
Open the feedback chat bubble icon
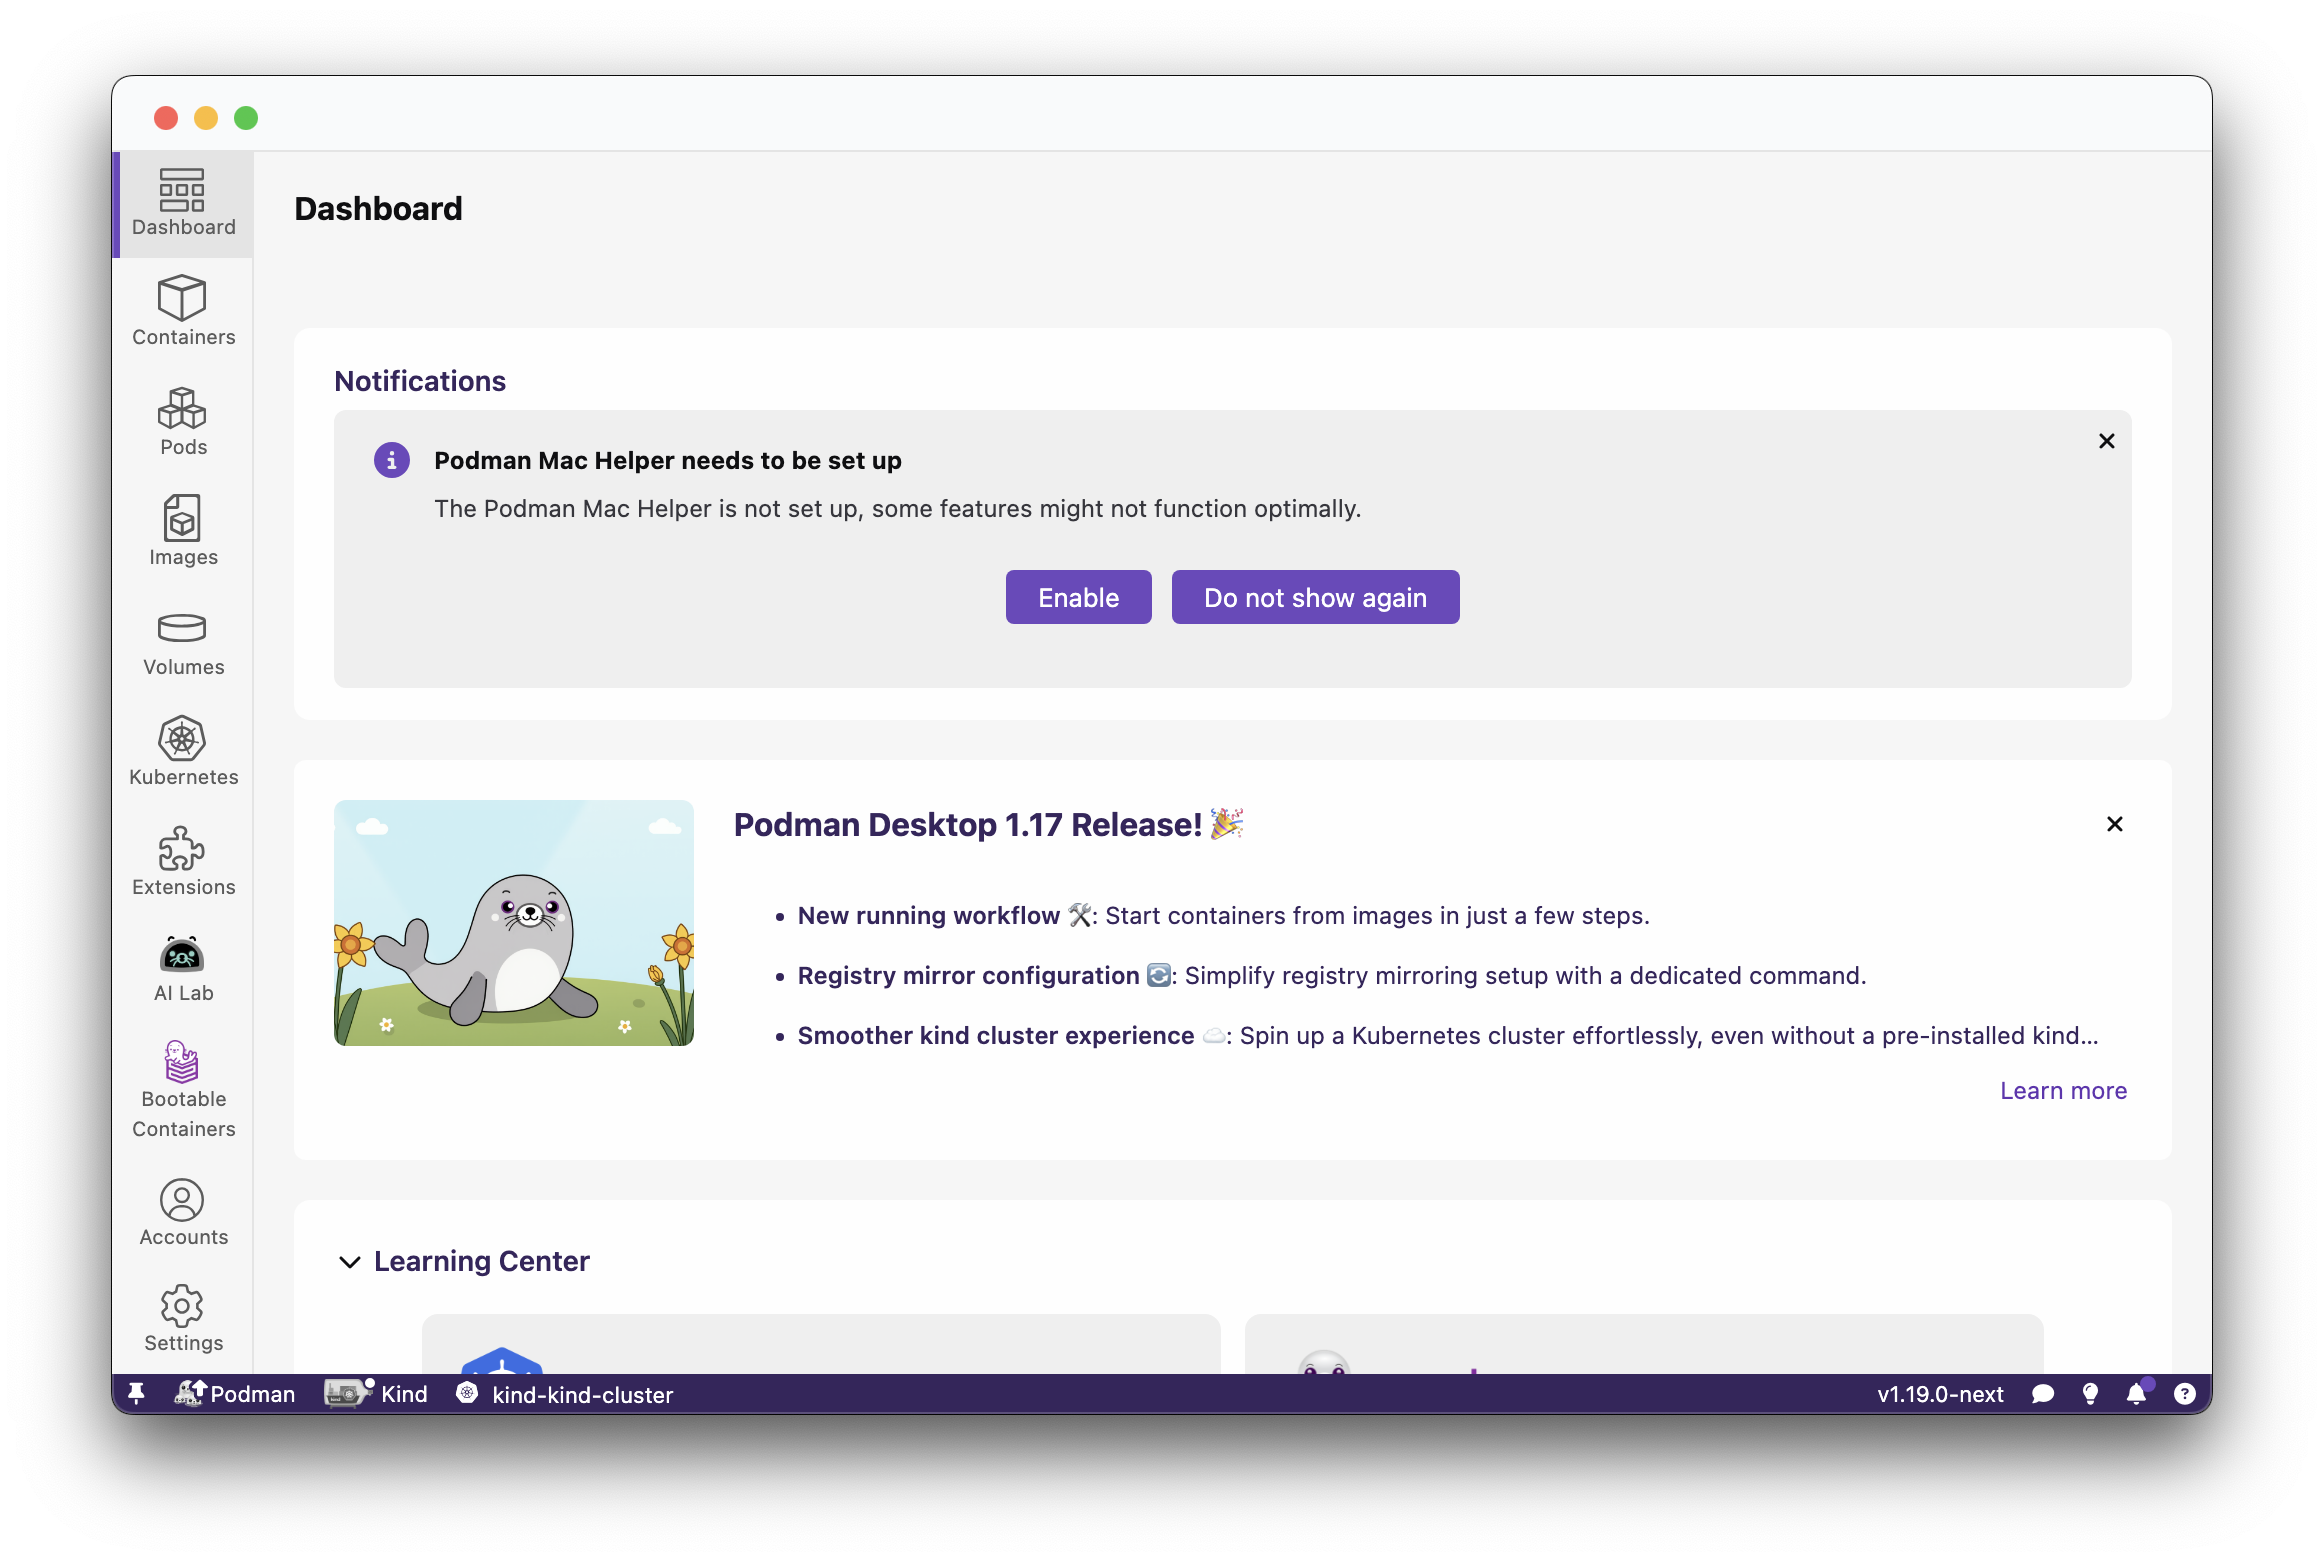(2043, 1393)
